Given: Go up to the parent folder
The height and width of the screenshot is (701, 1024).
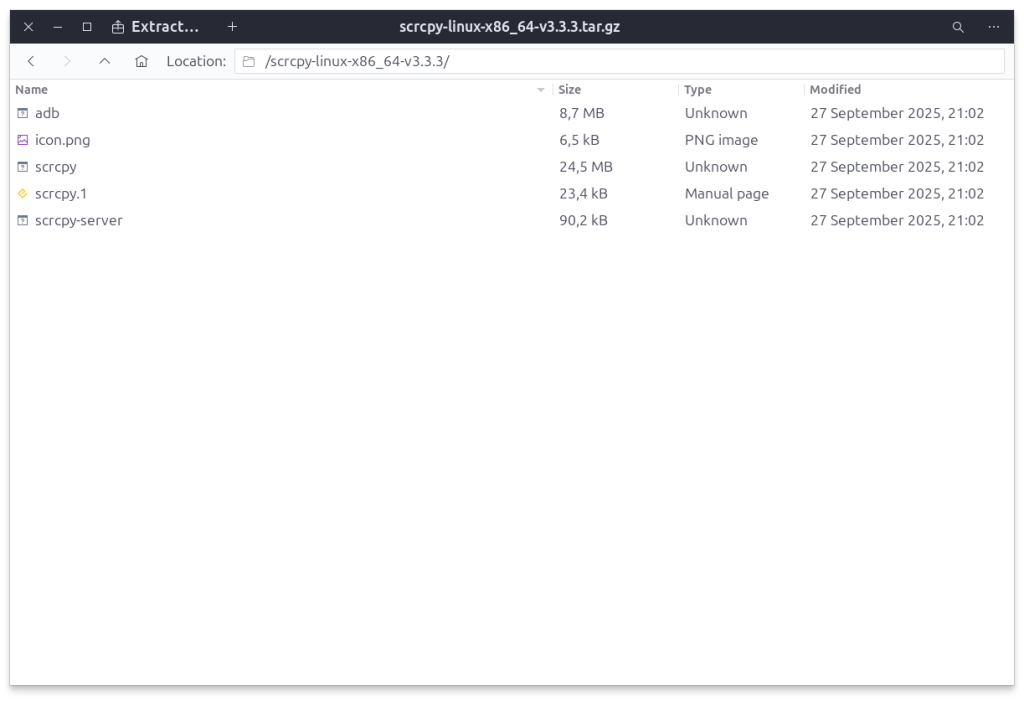Looking at the screenshot, I should click(x=104, y=61).
